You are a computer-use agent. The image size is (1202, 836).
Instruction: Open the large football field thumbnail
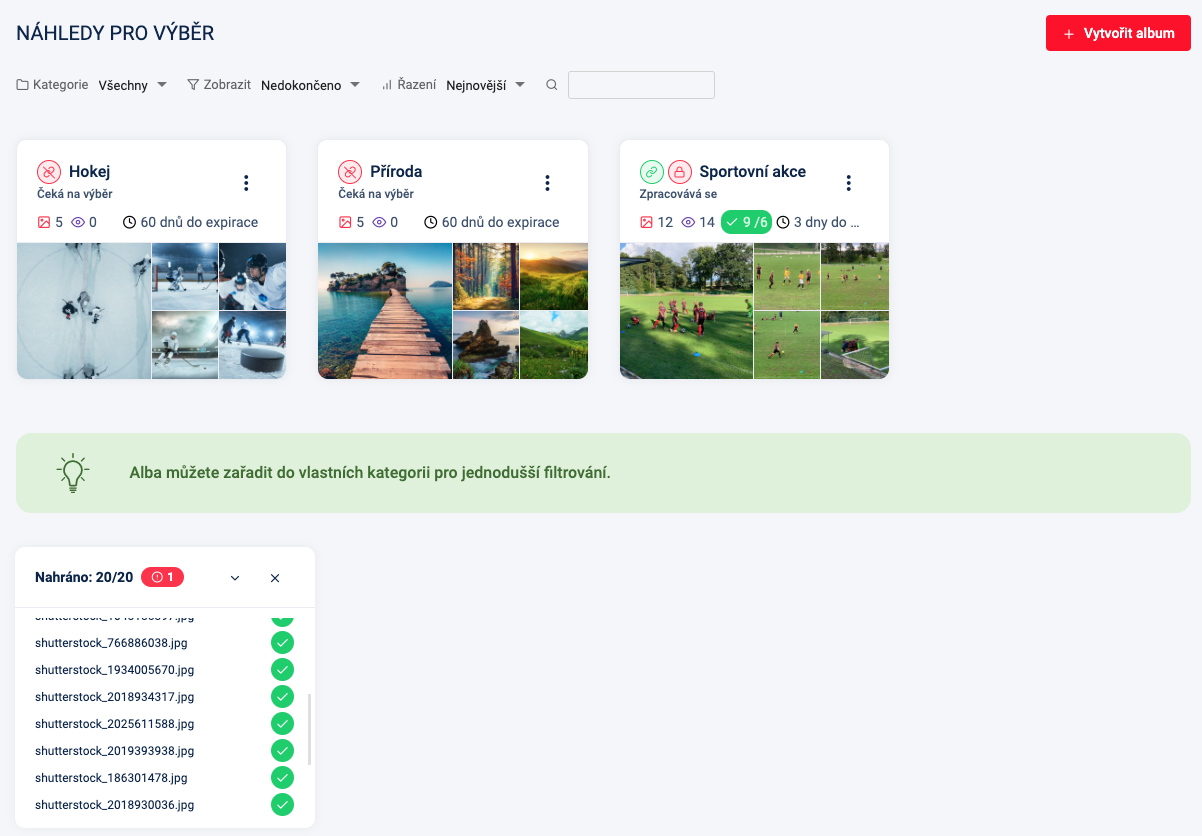pyautogui.click(x=686, y=311)
